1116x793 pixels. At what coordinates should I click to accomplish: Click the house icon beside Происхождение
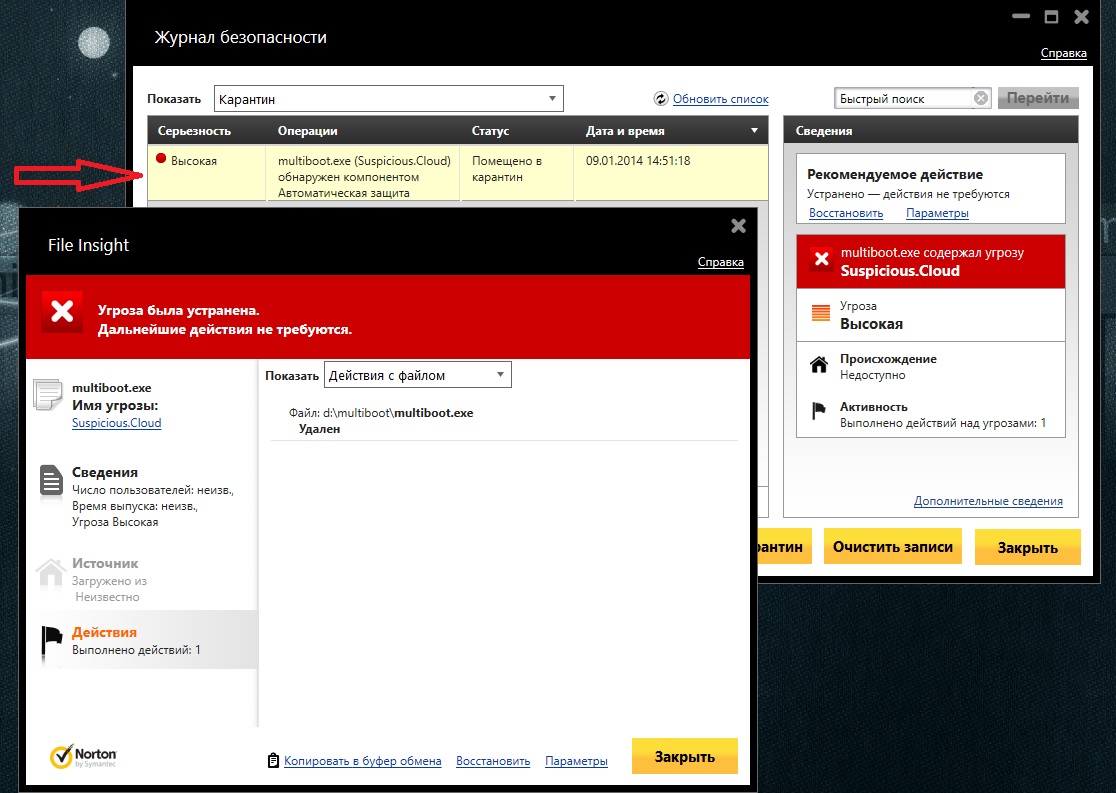click(819, 364)
